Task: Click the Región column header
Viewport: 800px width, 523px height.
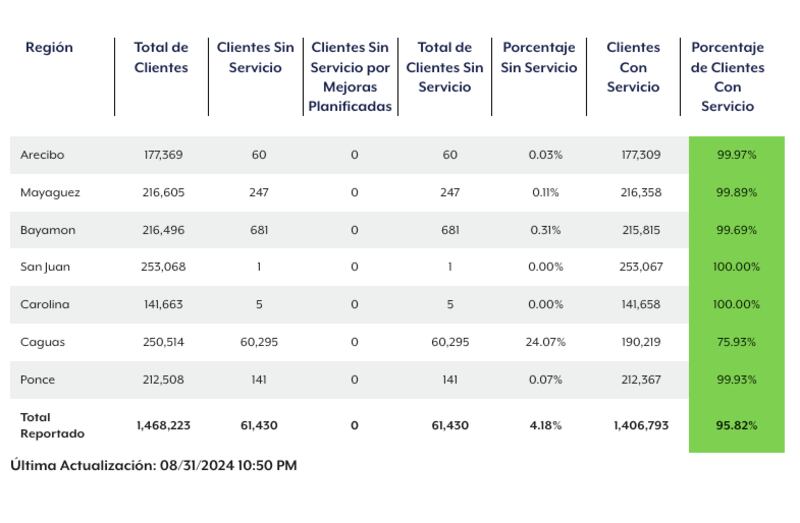Action: (x=49, y=47)
